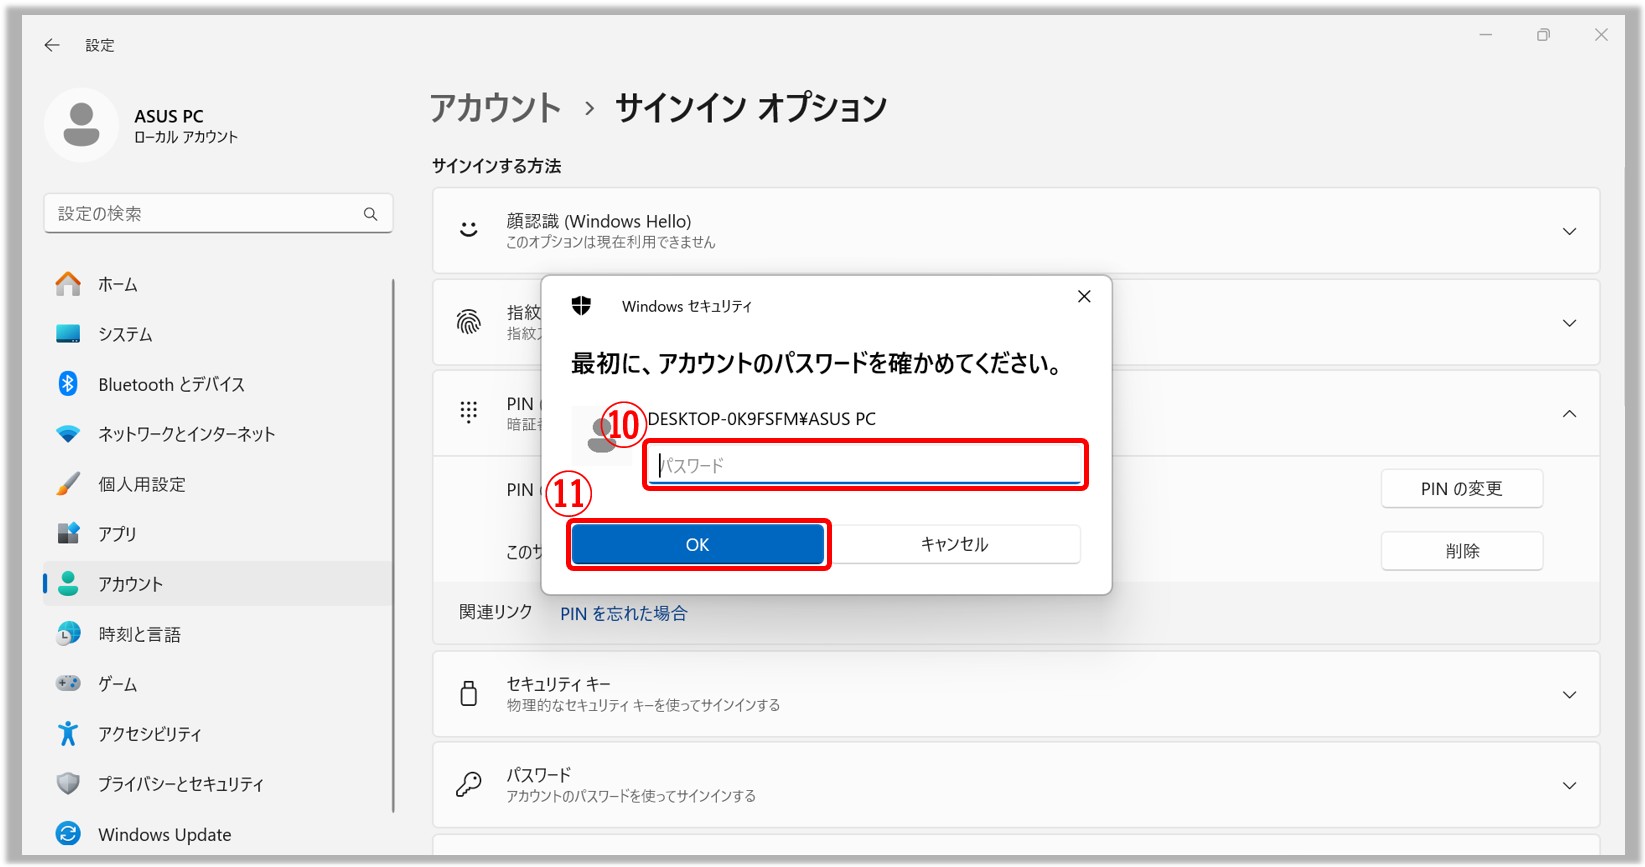The height and width of the screenshot is (867, 1645).
Task: Restore the Settings window size
Action: point(1543,35)
